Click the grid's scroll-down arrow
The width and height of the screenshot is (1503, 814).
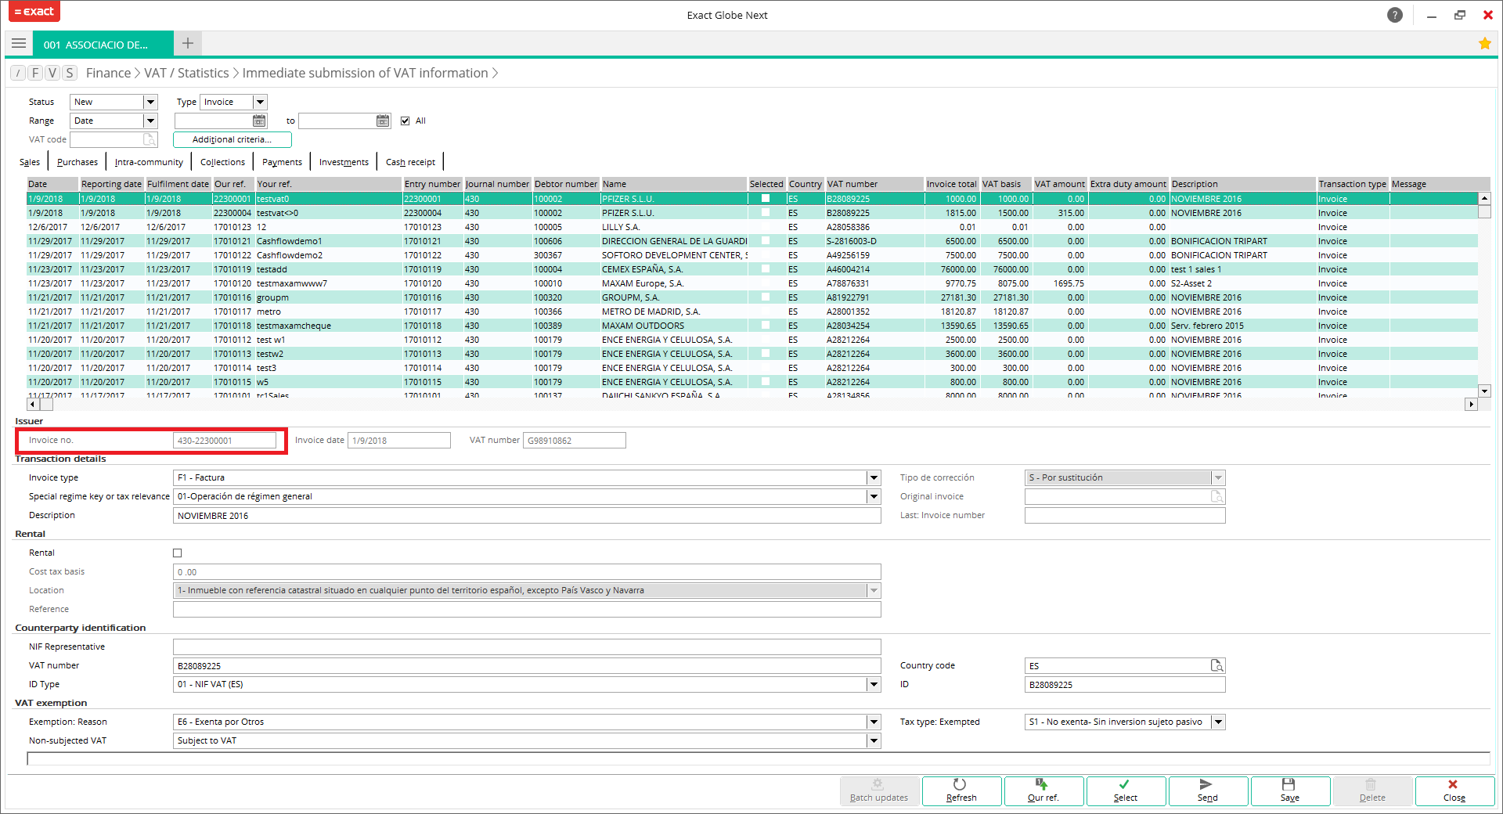[x=1484, y=391]
